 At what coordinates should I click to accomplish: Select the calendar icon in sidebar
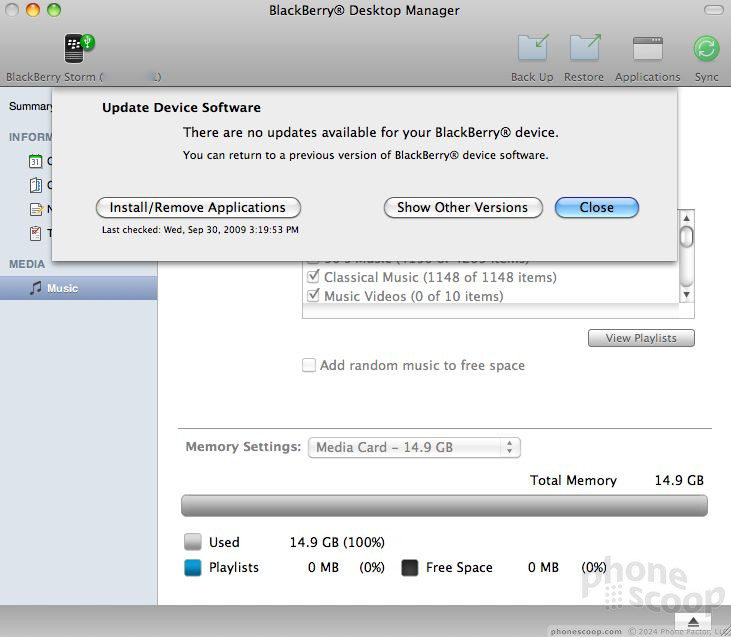tap(35, 161)
